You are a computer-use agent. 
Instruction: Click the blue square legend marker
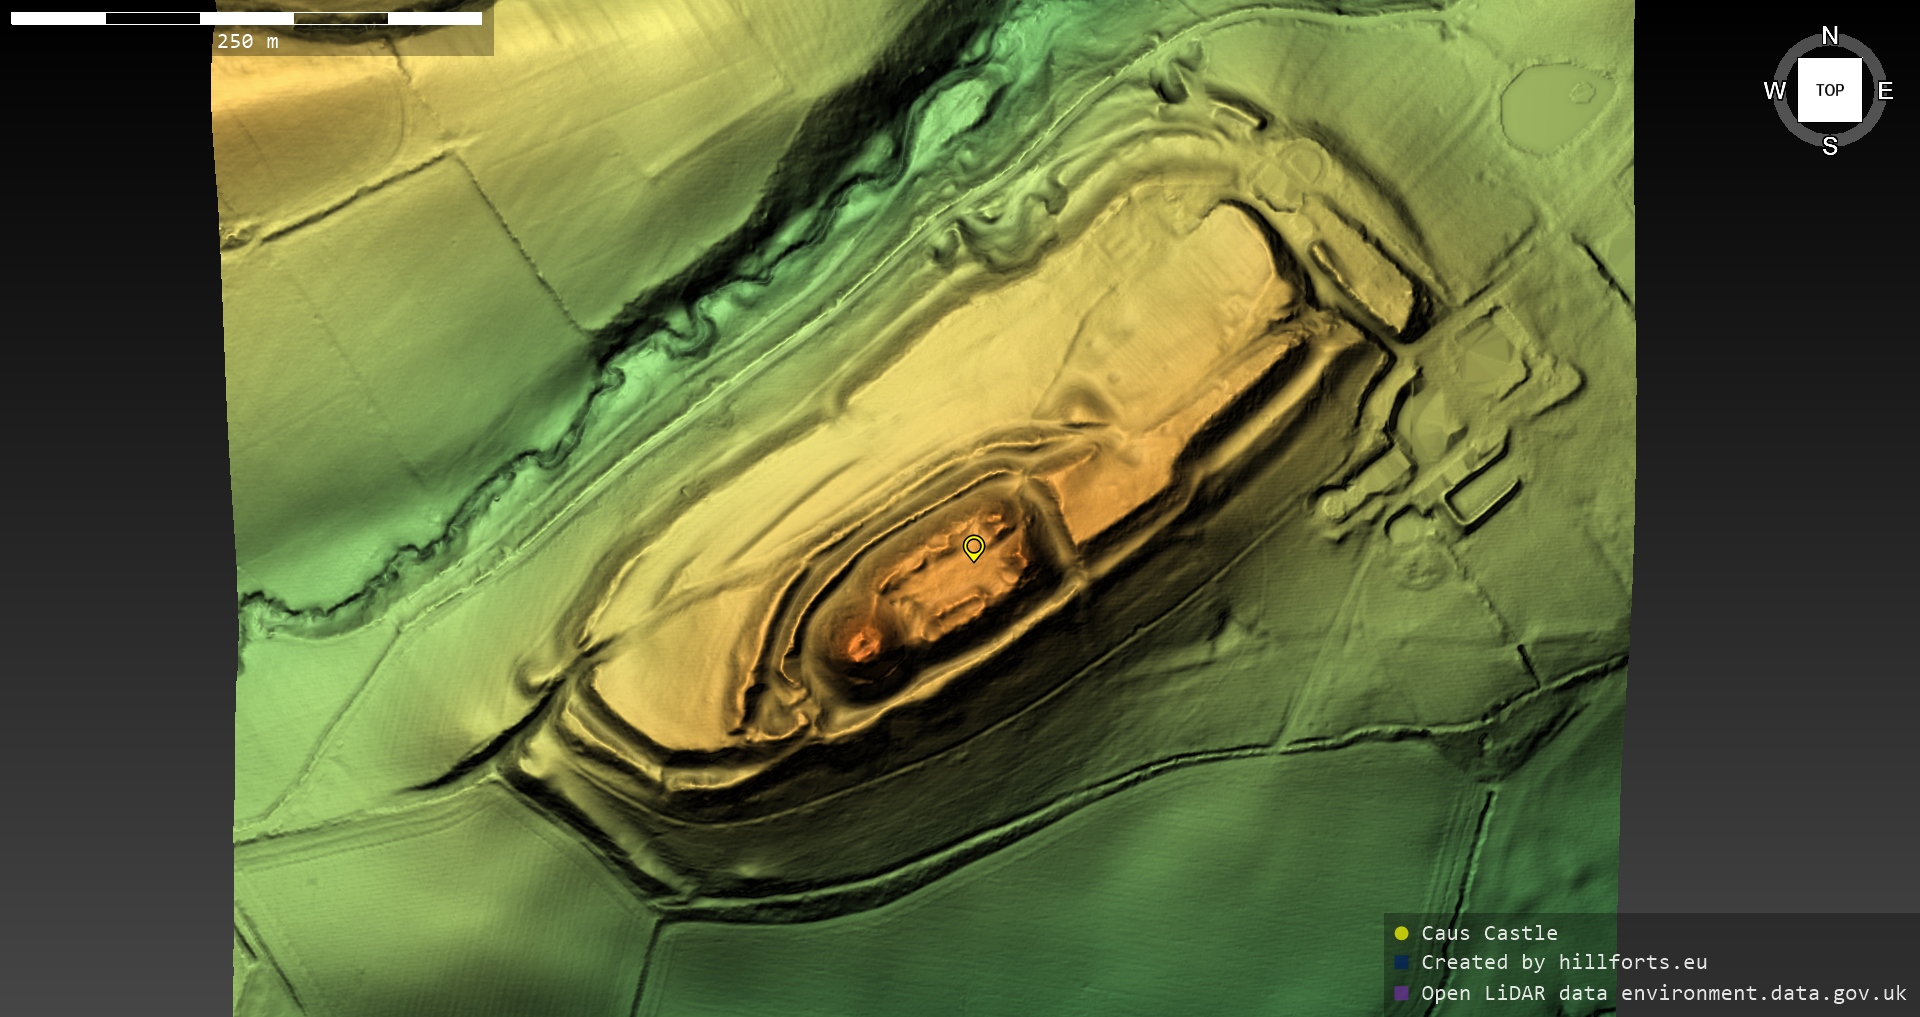[1401, 962]
